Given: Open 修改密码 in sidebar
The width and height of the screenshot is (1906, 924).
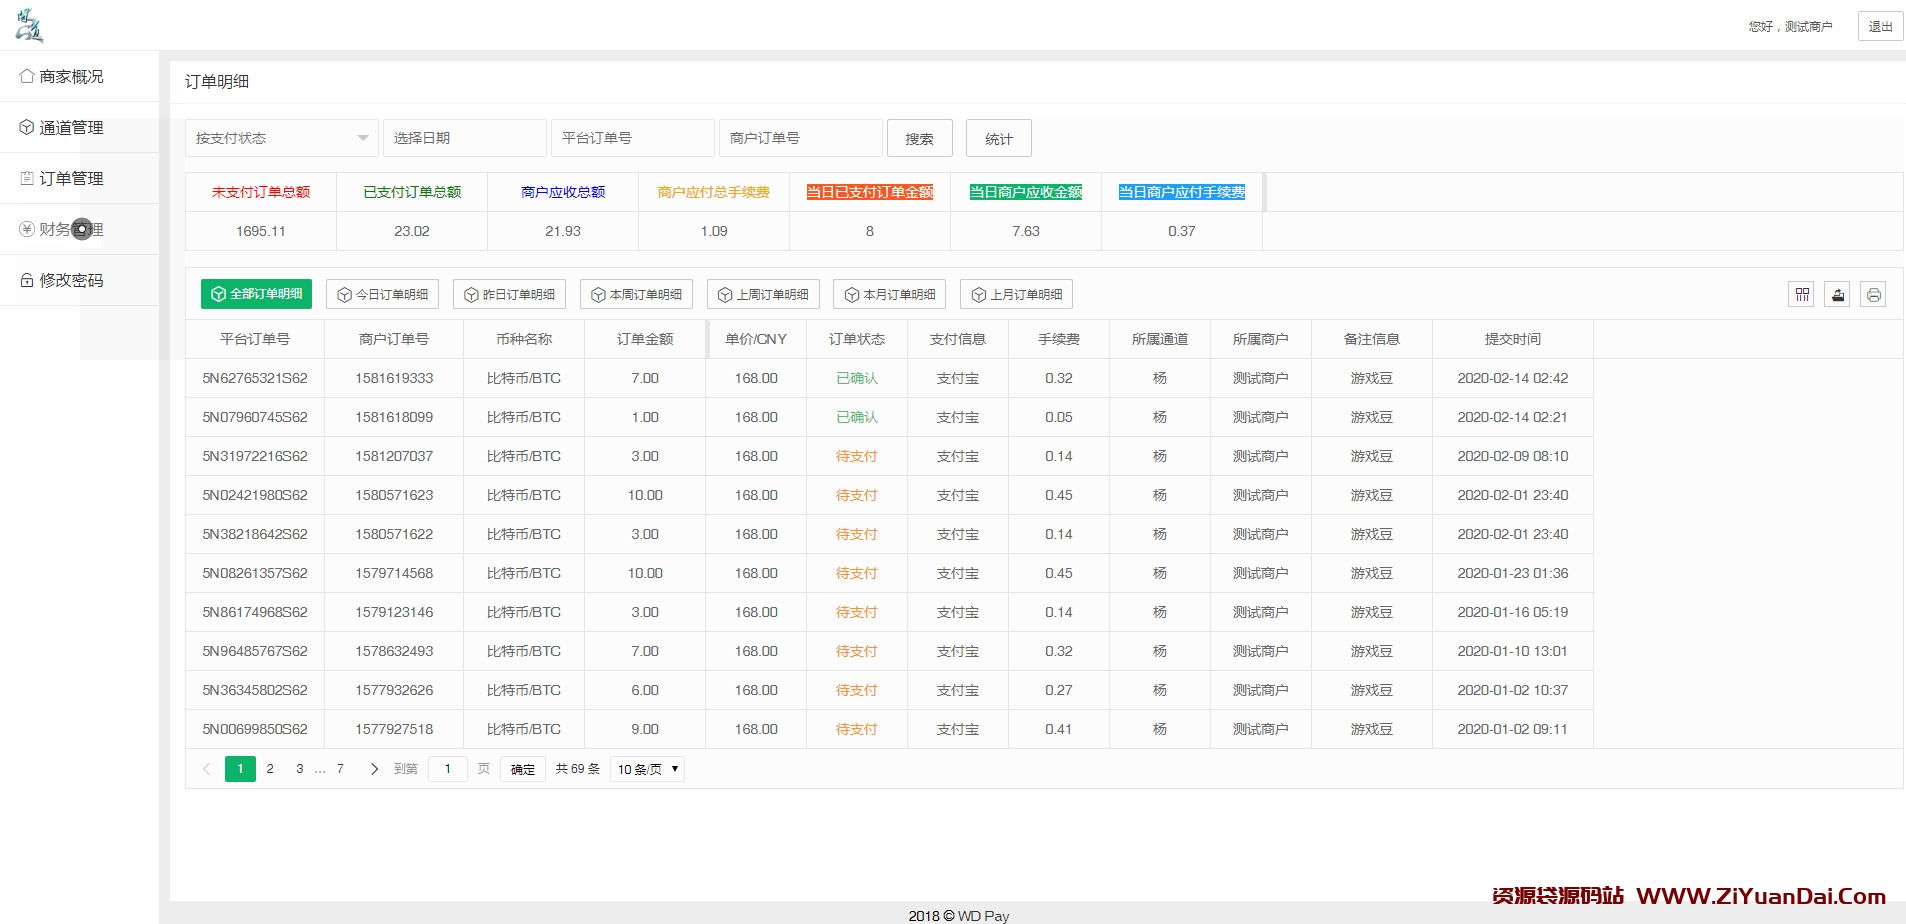Looking at the screenshot, I should click(x=79, y=280).
